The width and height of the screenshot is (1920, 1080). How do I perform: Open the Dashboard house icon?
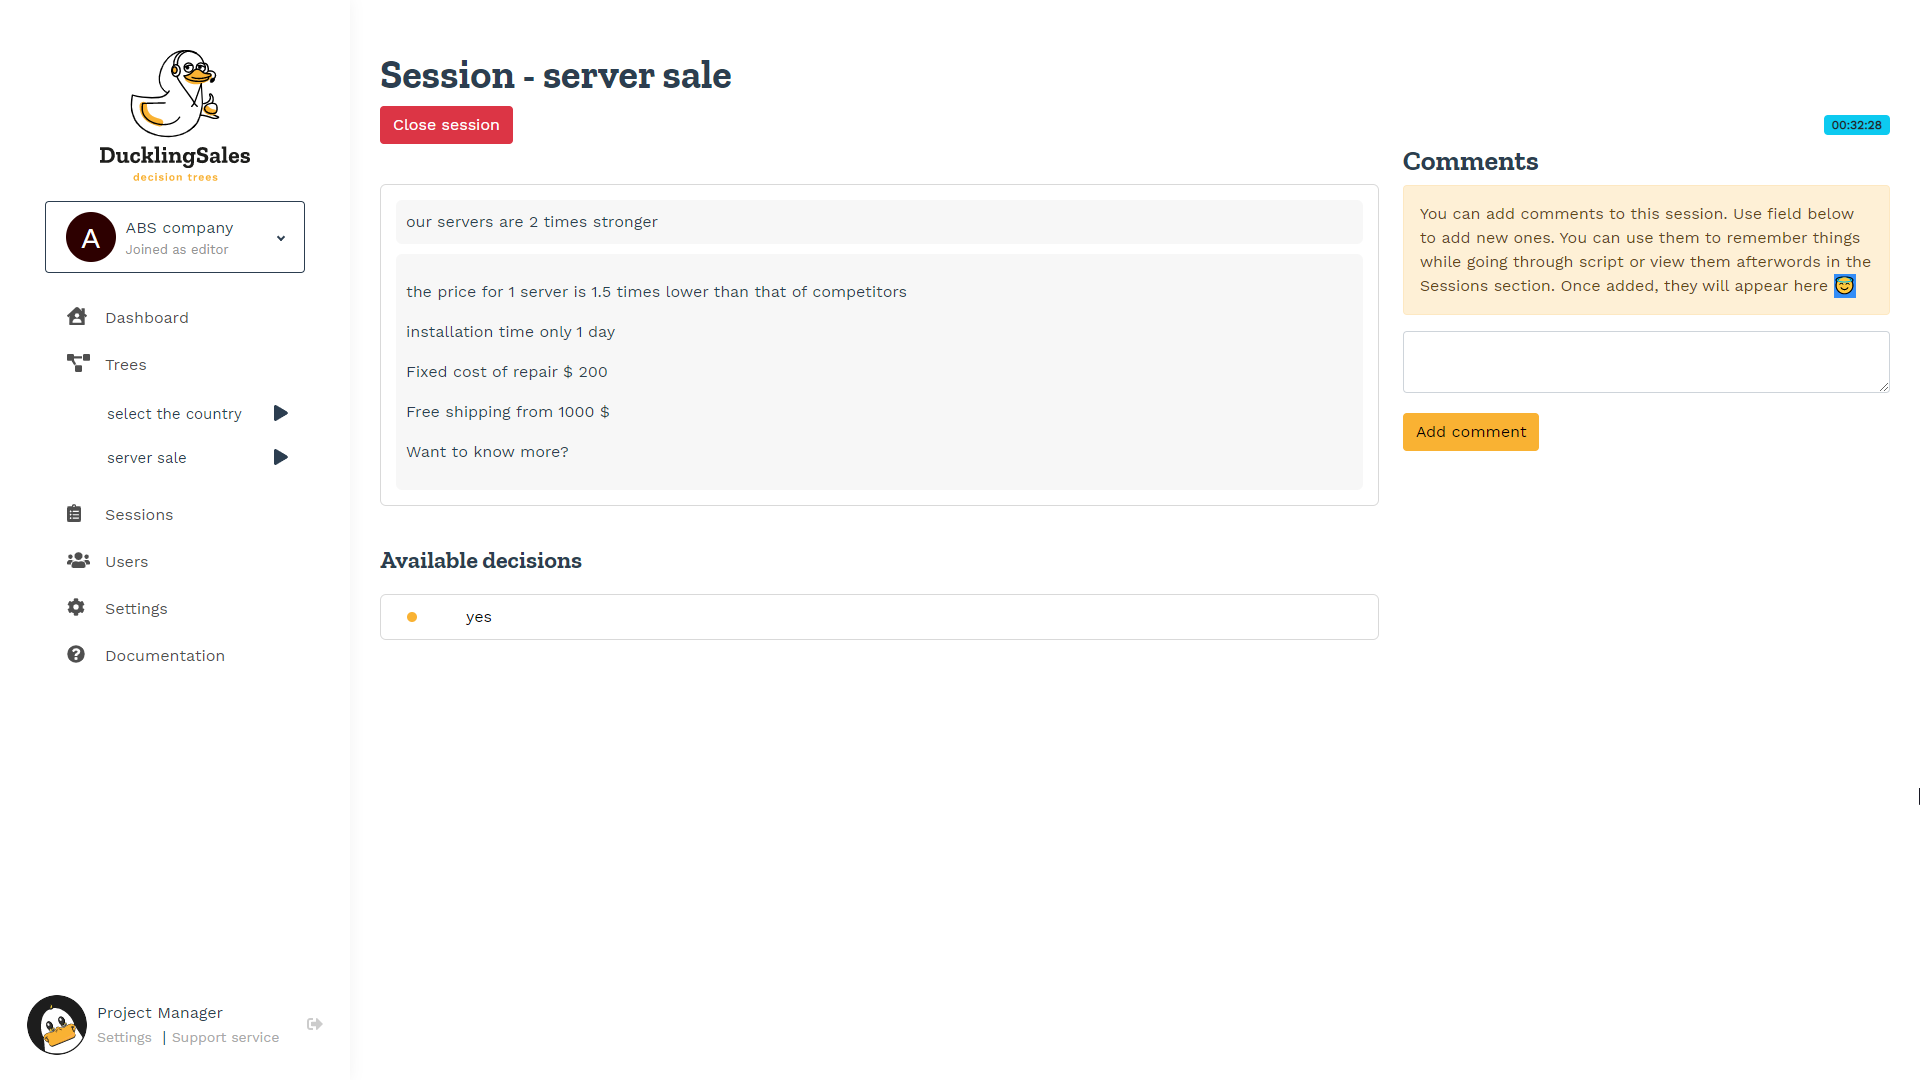(x=77, y=317)
